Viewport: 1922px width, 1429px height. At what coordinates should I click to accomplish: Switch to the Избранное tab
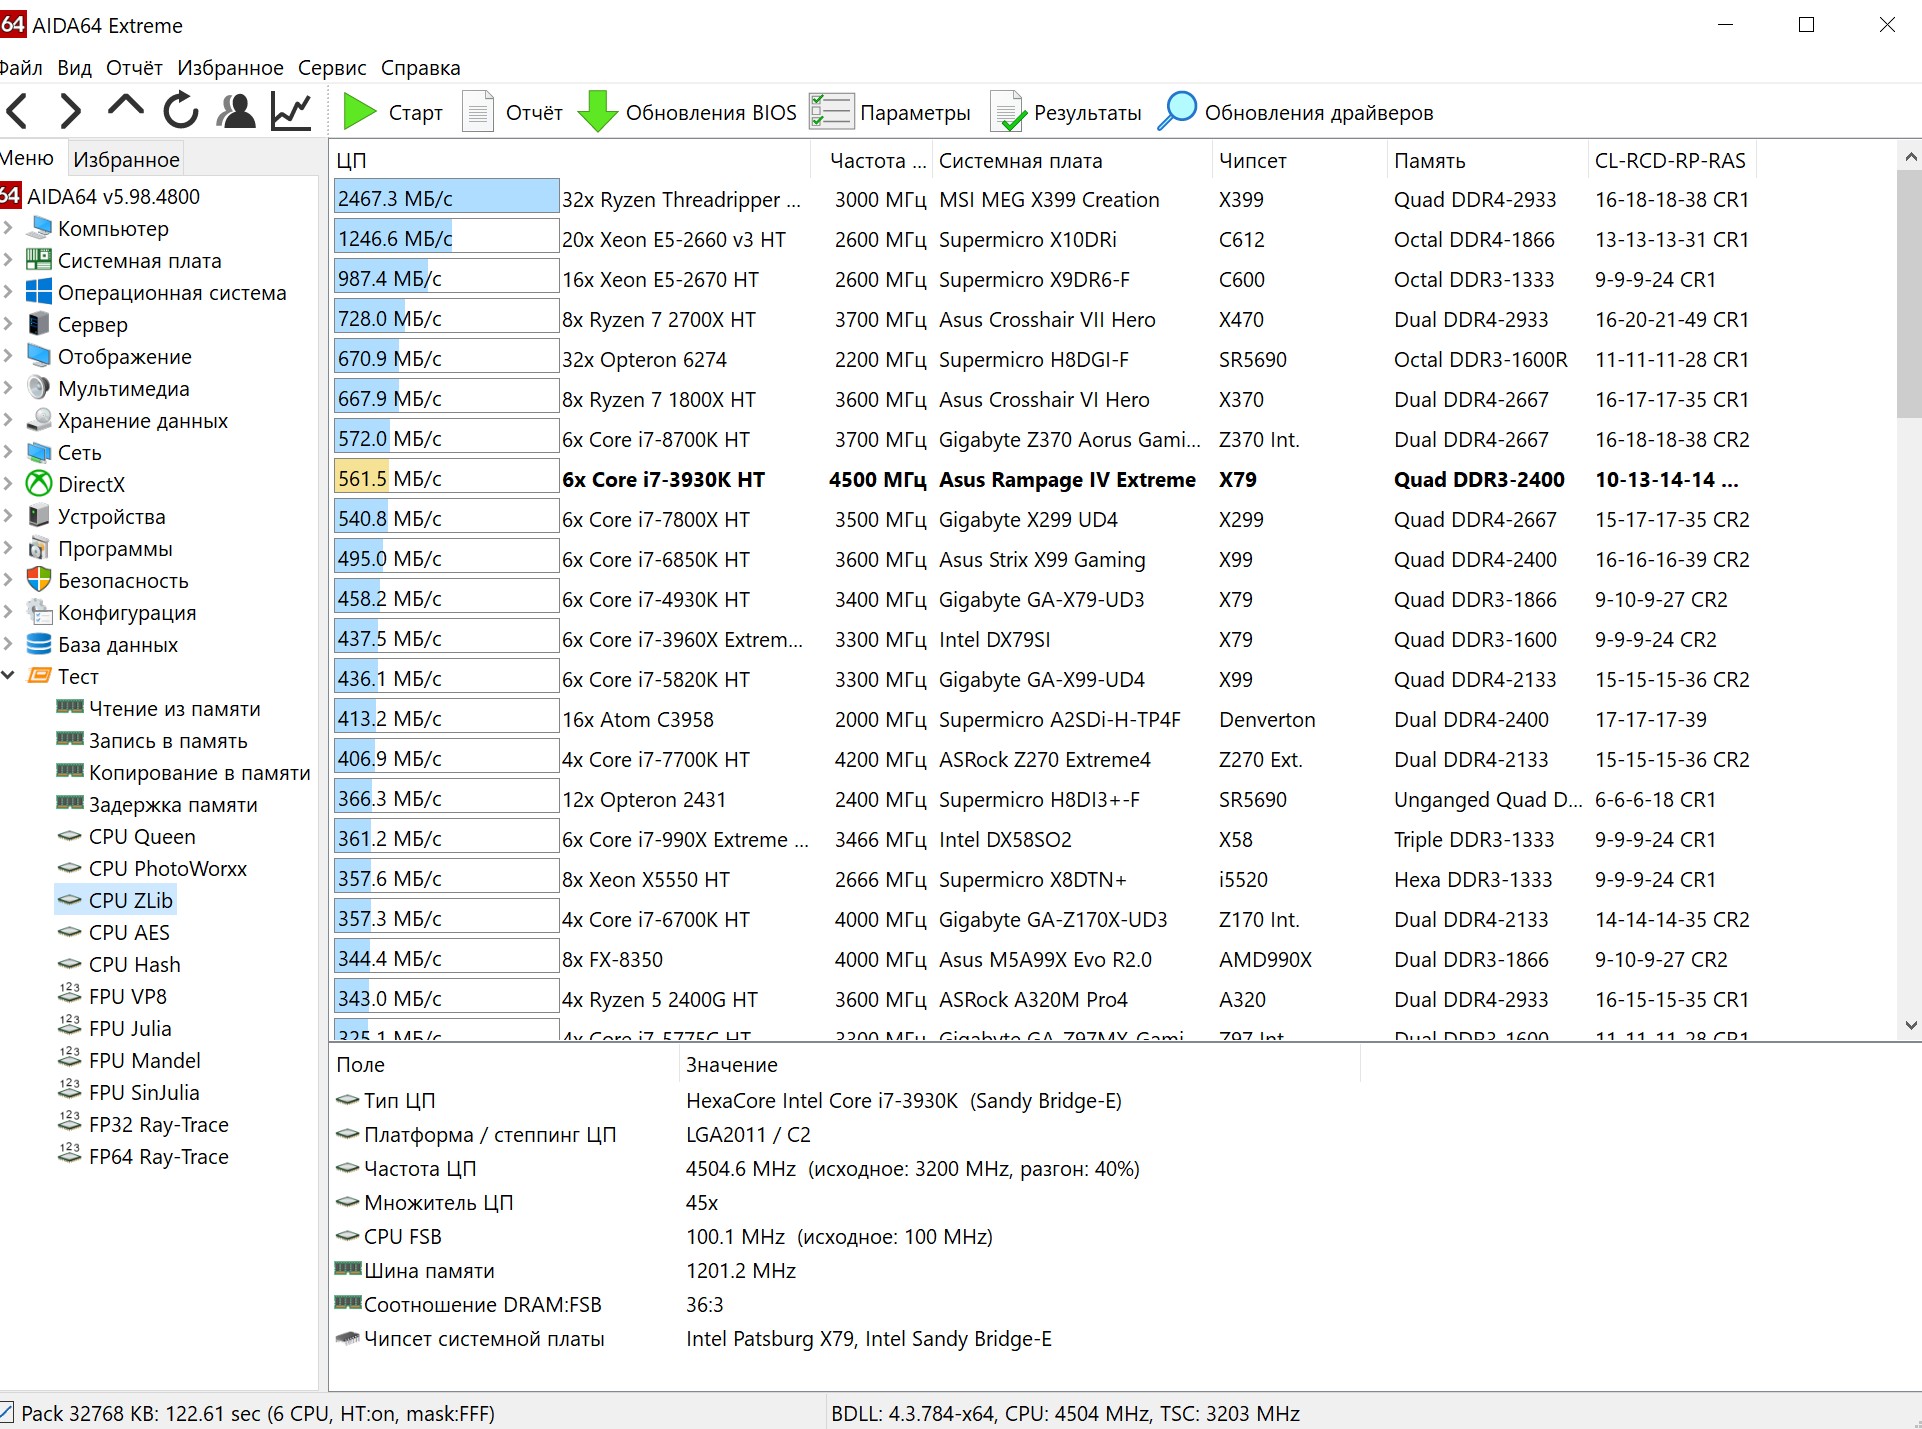click(126, 159)
